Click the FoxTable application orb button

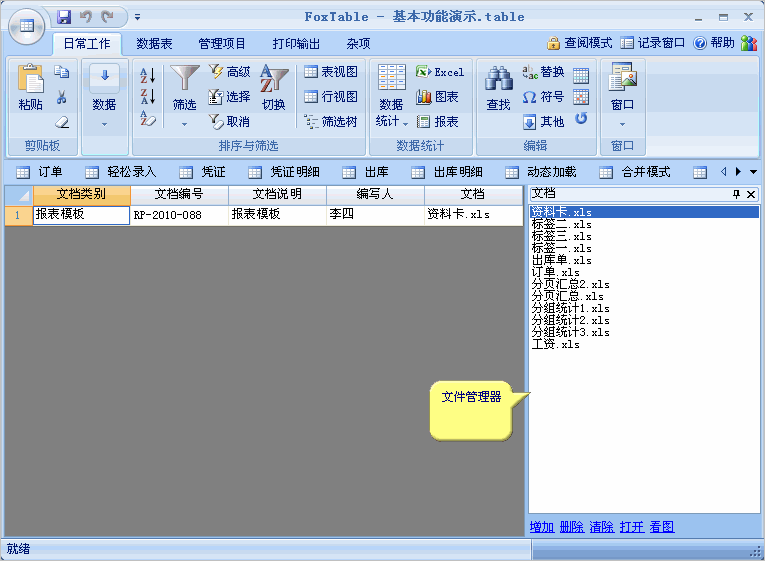27,26
